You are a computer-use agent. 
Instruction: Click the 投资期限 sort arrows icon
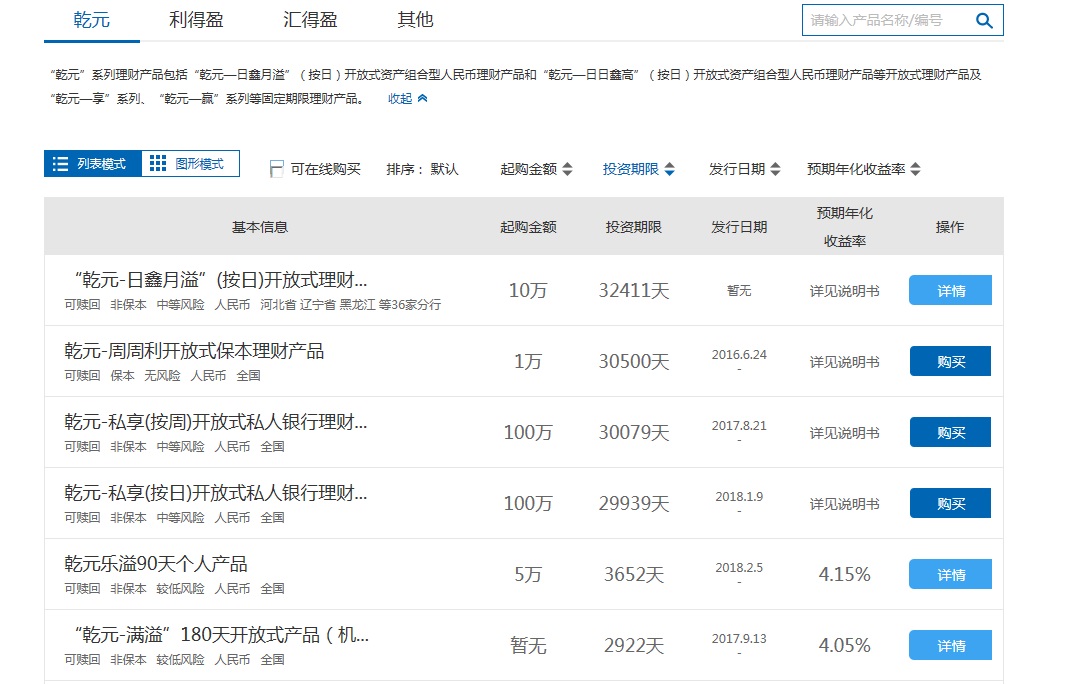click(x=670, y=169)
